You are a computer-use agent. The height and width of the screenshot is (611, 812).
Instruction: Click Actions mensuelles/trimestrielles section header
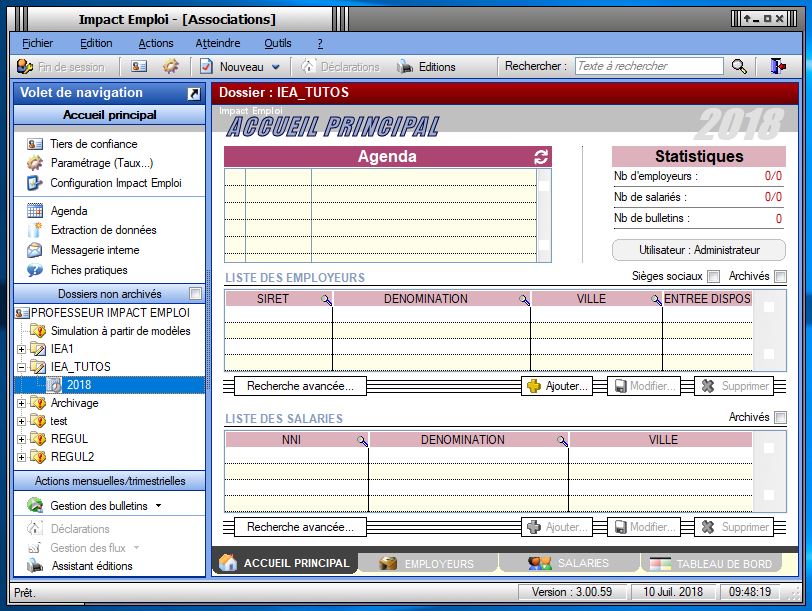(x=109, y=481)
